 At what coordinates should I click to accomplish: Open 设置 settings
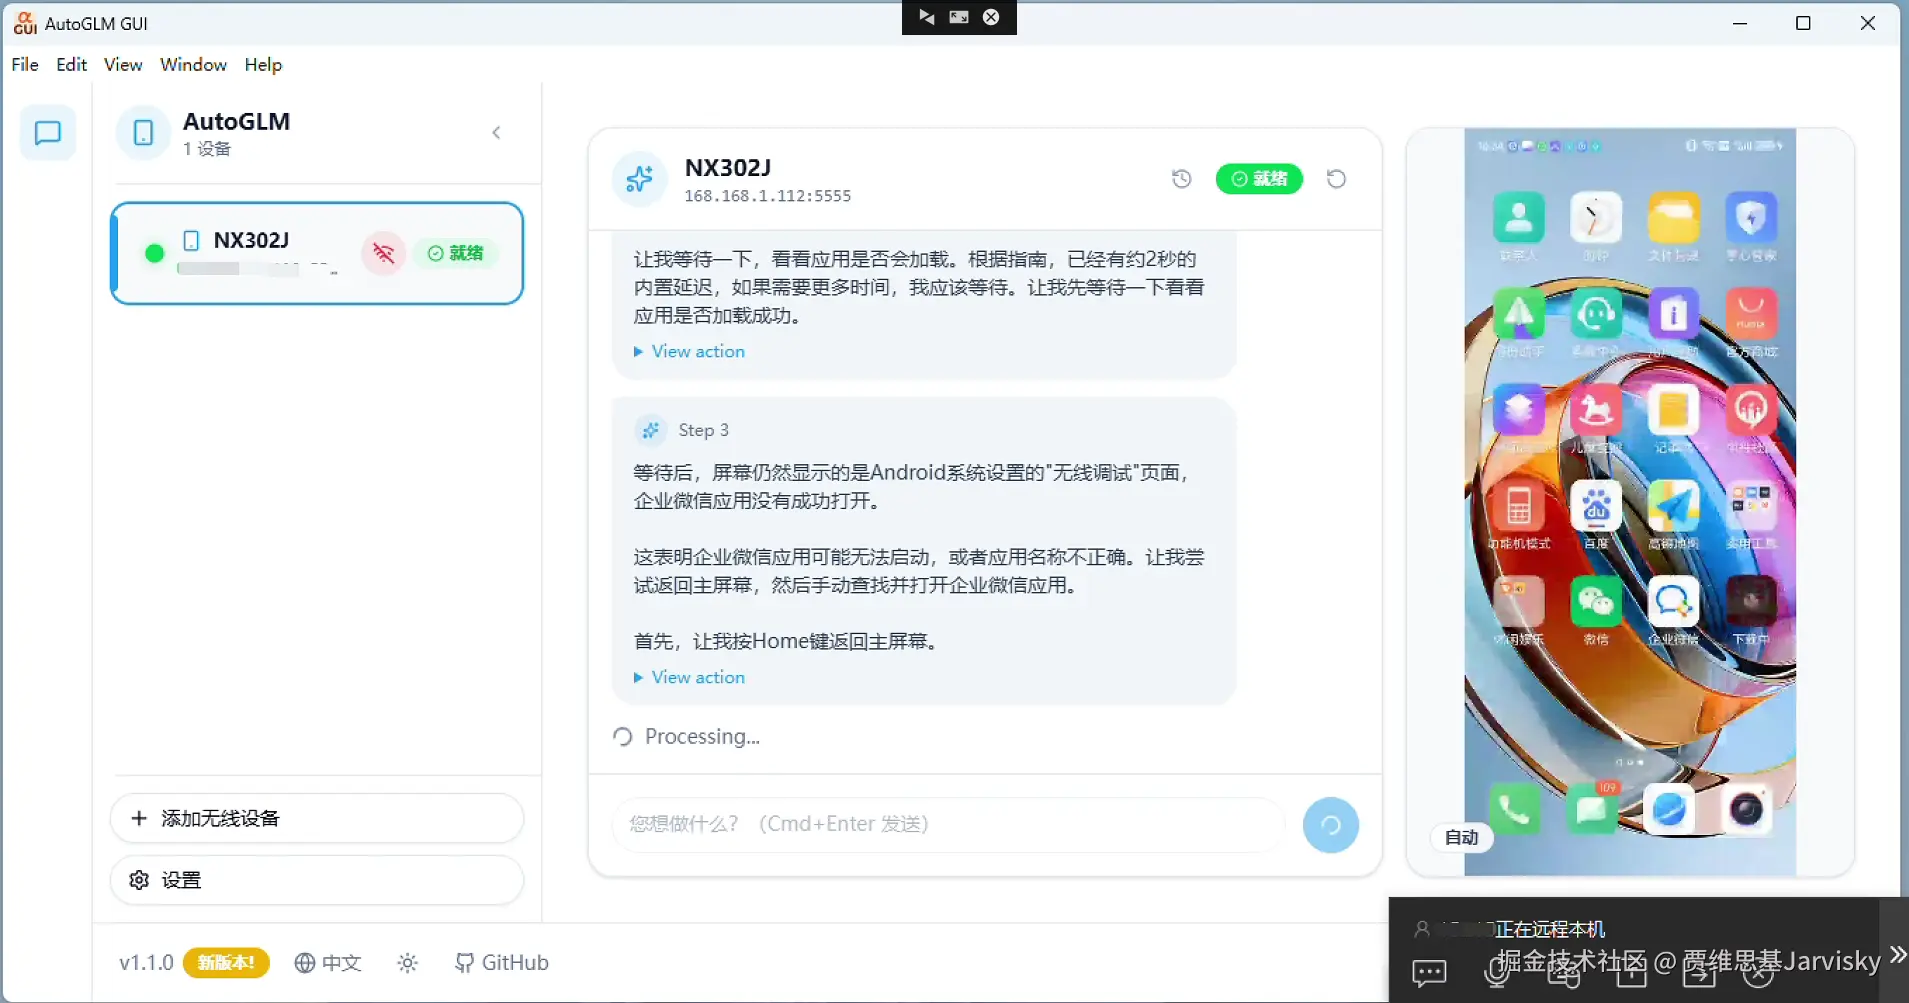[x=317, y=880]
